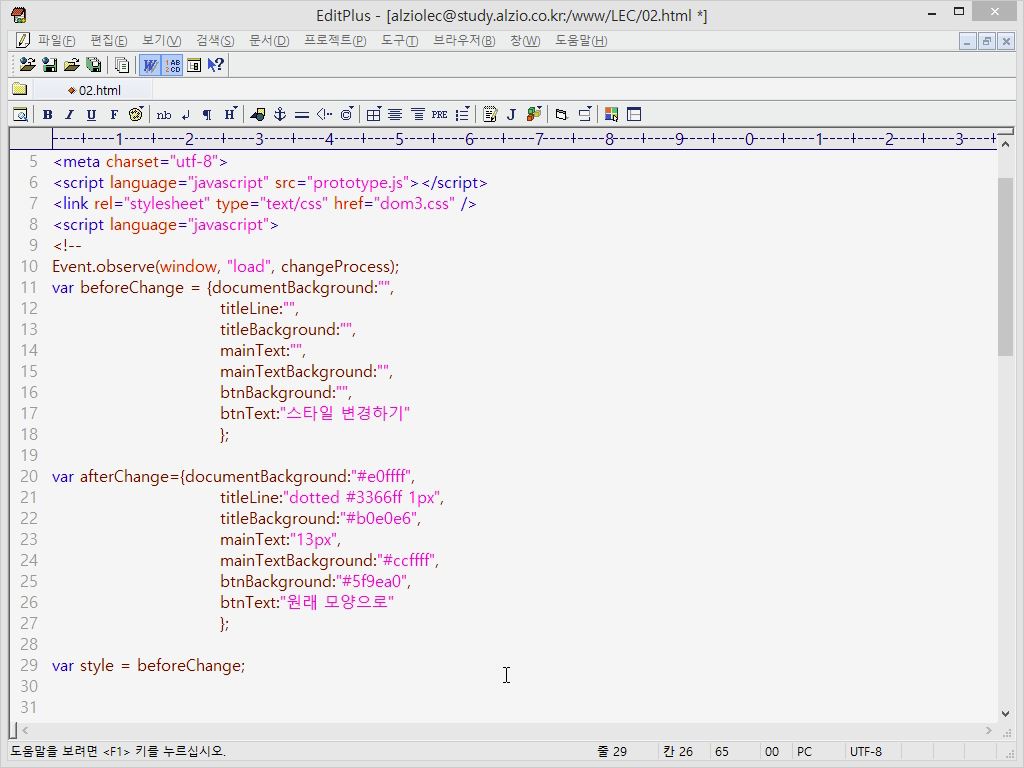Click the value "#5f9ea0" on line 25
The width and height of the screenshot is (1024, 768).
pyautogui.click(x=372, y=581)
